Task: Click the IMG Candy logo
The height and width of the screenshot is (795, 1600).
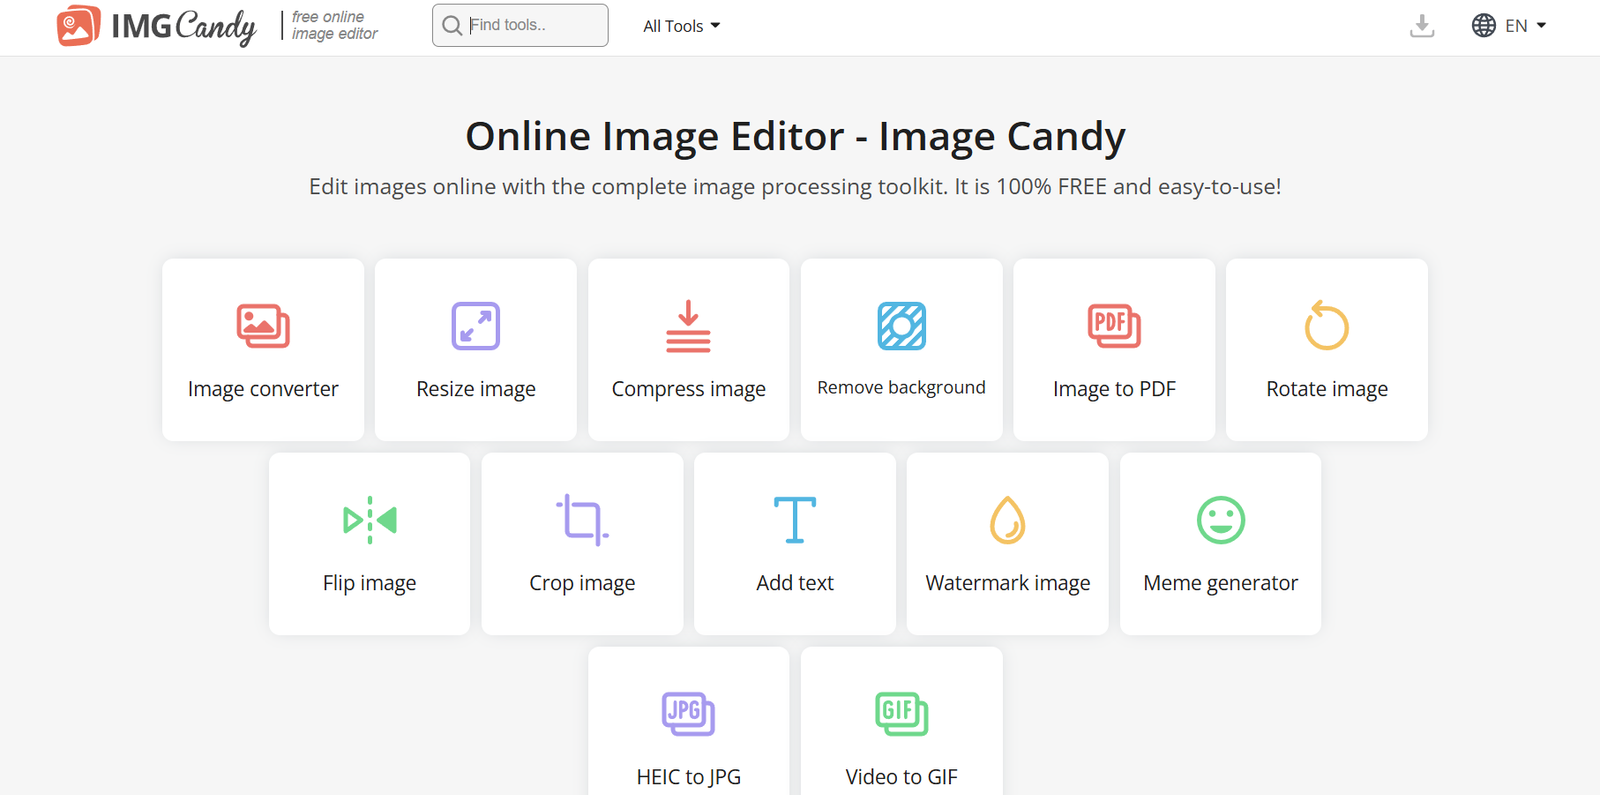Action: [157, 26]
